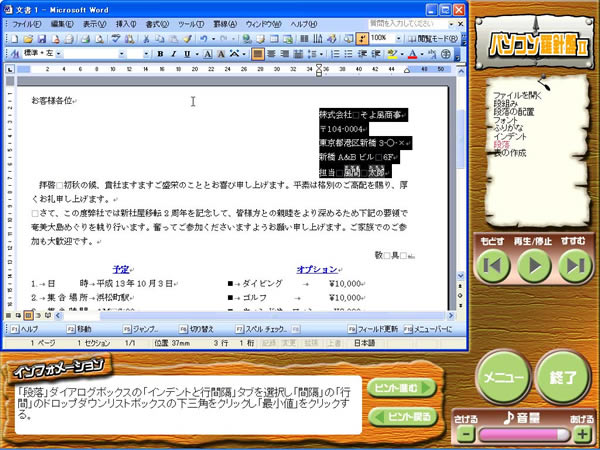
Task: Switch to normal view button
Action: [x=8, y=316]
